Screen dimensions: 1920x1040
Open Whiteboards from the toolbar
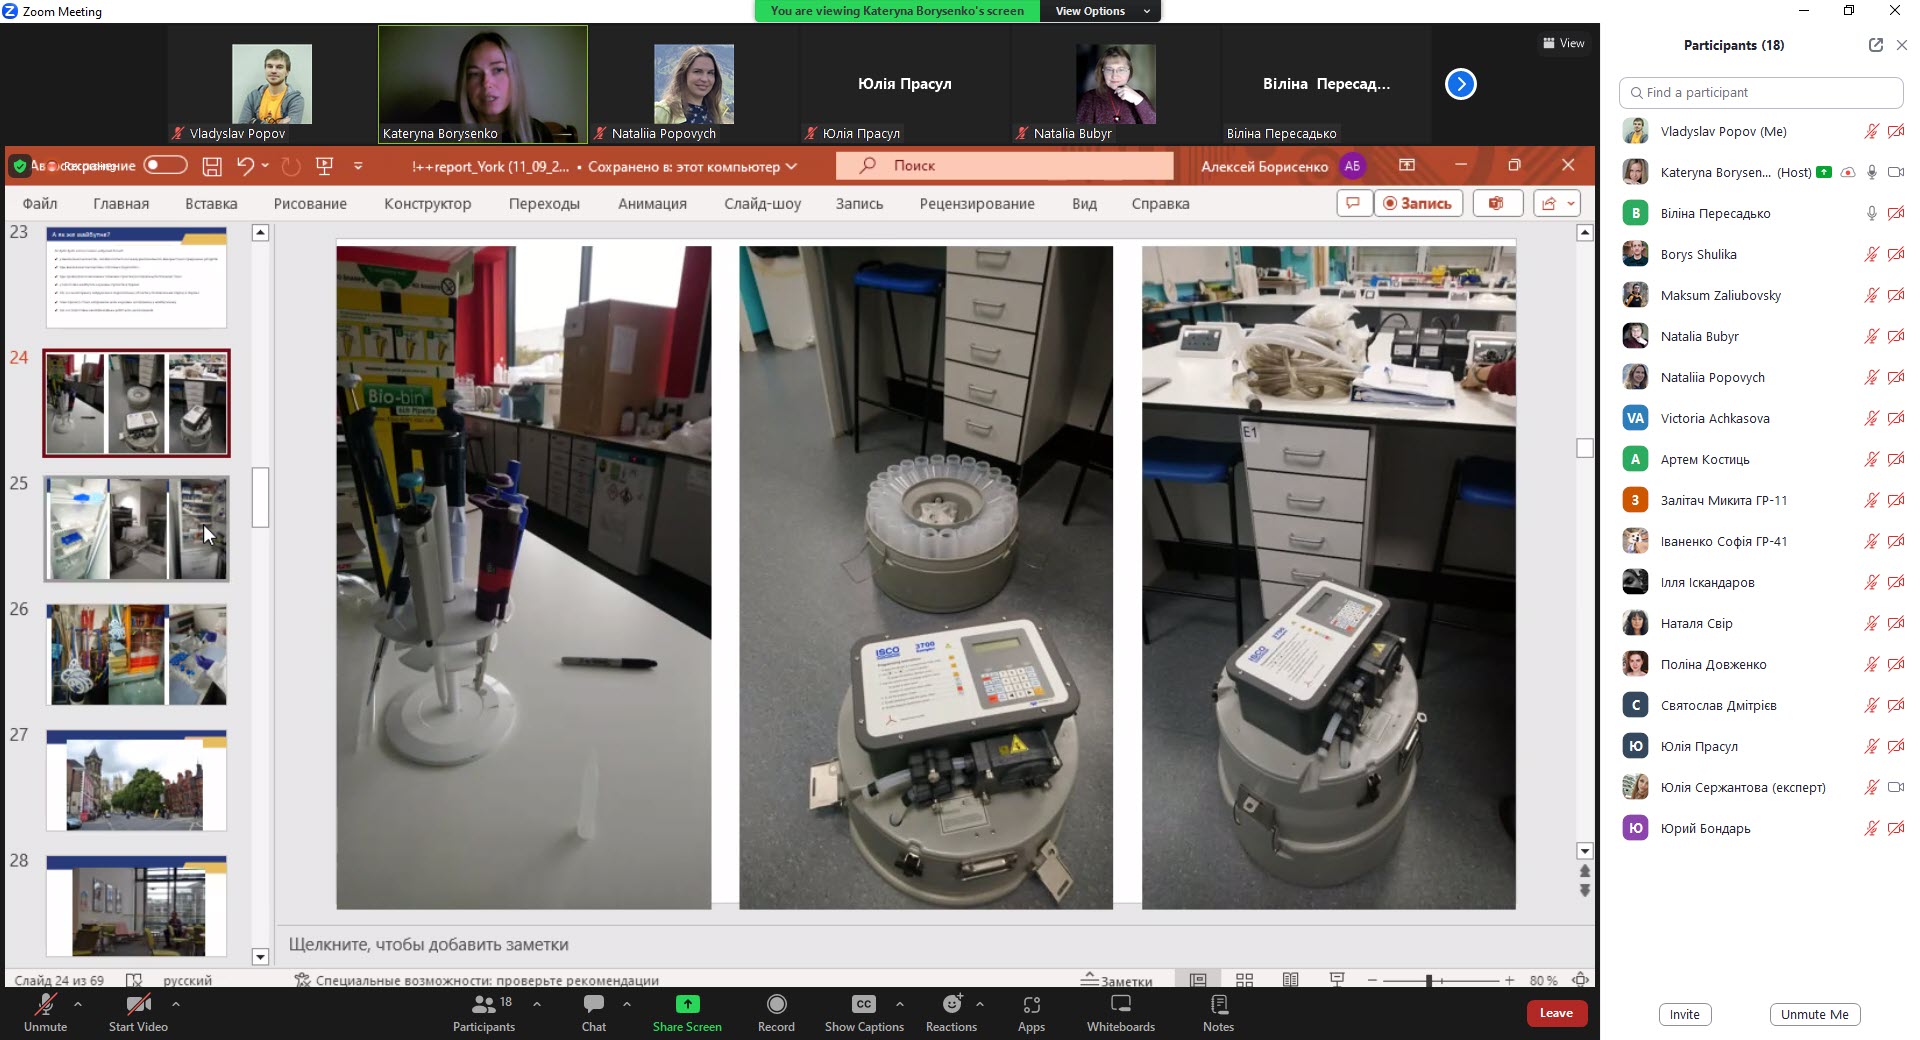[x=1120, y=1004]
